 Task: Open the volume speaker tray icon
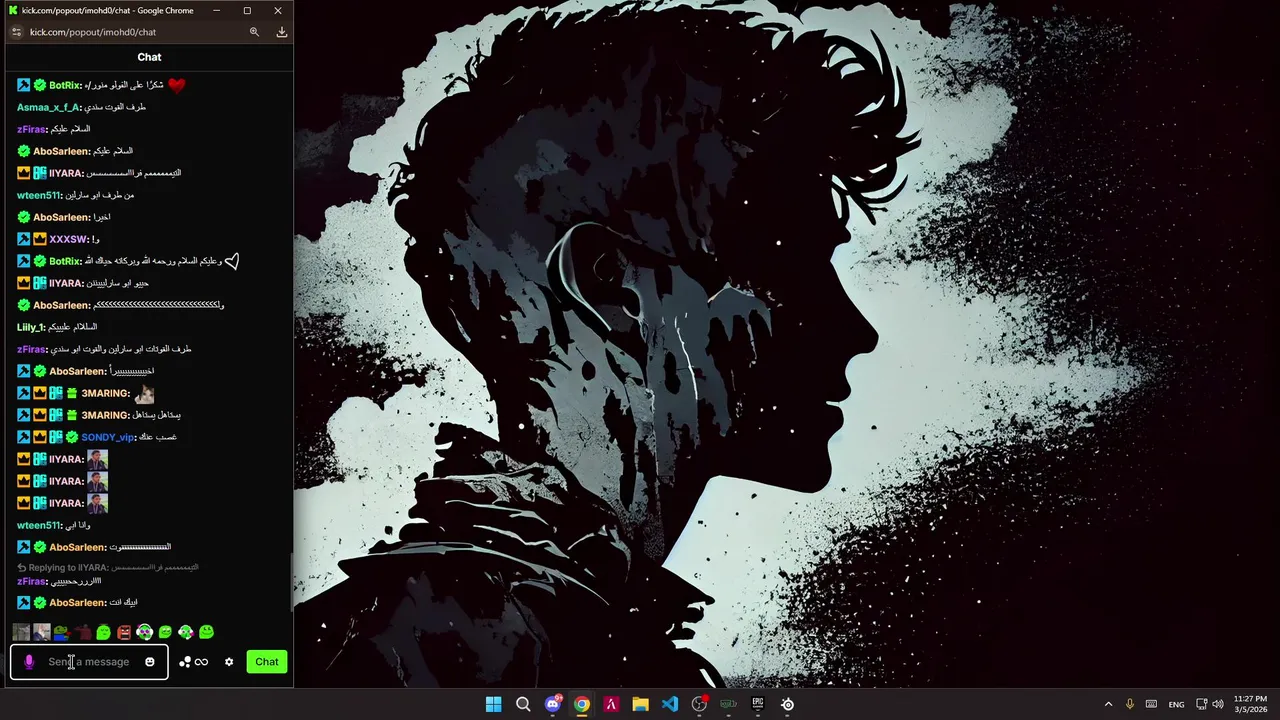[1218, 704]
